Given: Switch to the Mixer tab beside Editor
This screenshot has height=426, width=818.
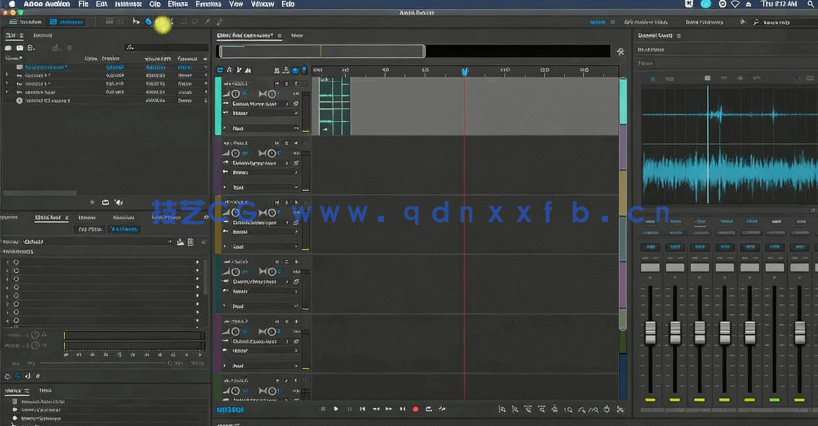Looking at the screenshot, I should (297, 35).
